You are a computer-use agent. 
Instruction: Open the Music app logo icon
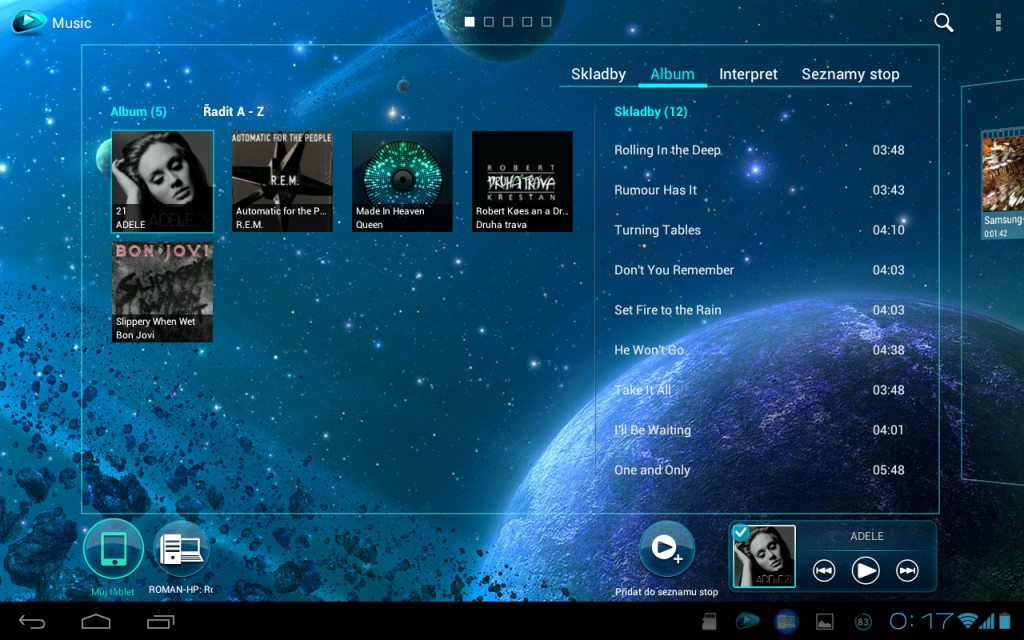(29, 22)
